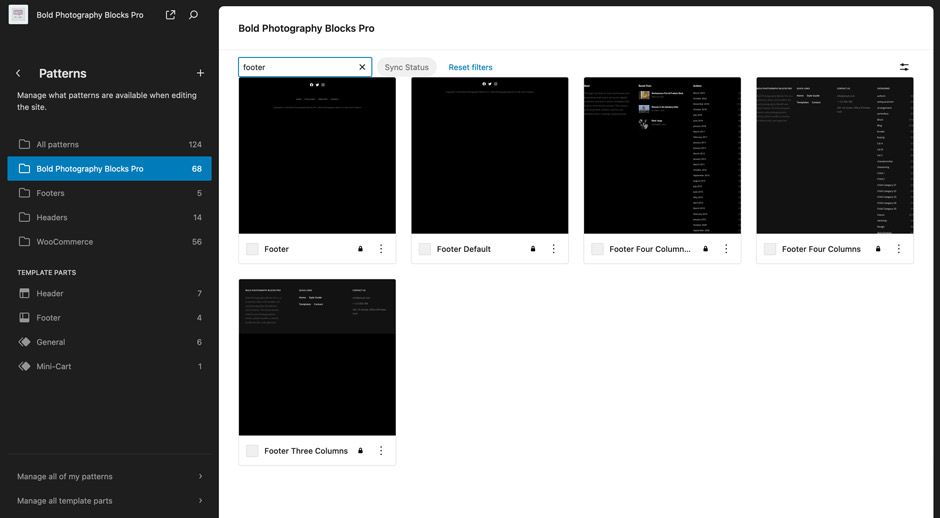Expand Manage all template parts

[109, 500]
